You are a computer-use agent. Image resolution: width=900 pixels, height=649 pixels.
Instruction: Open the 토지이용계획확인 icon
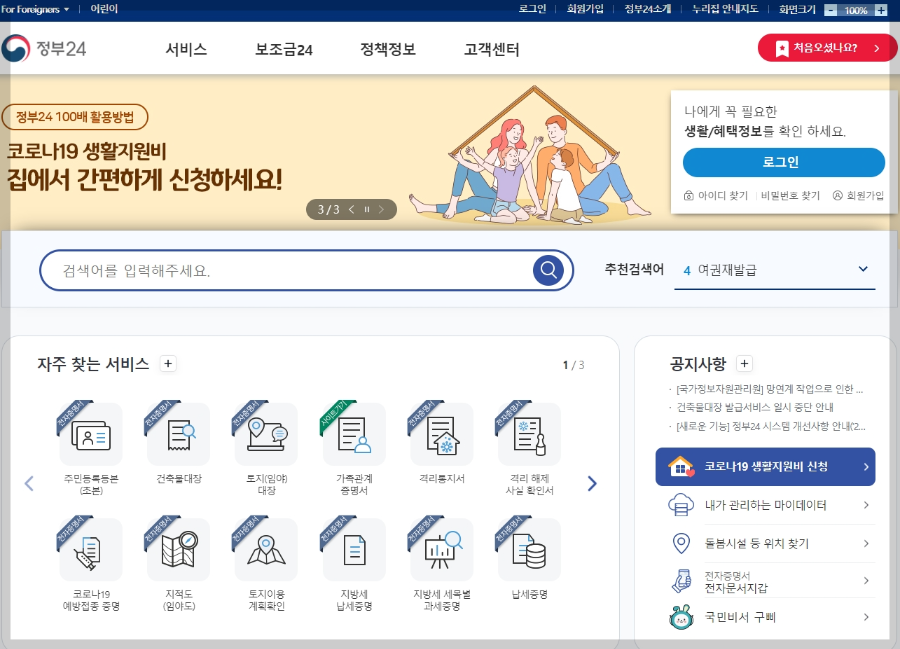pyautogui.click(x=266, y=550)
